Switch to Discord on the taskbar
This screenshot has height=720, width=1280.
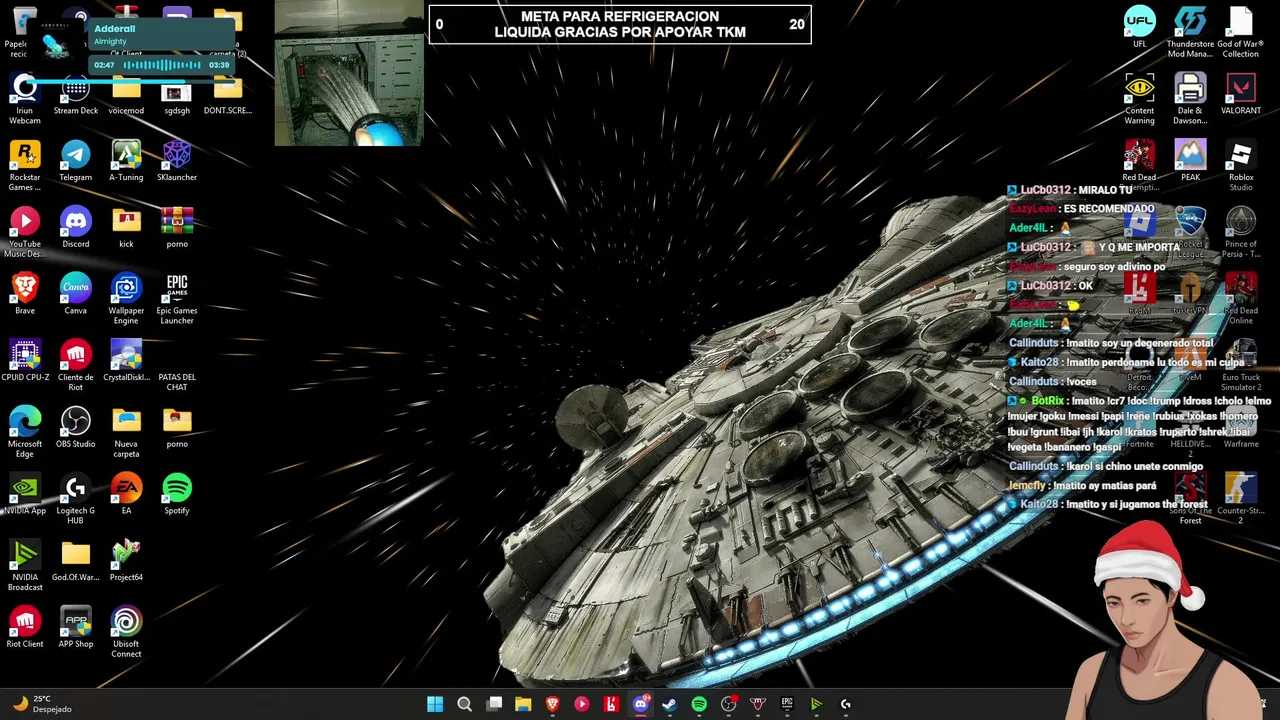pos(641,704)
